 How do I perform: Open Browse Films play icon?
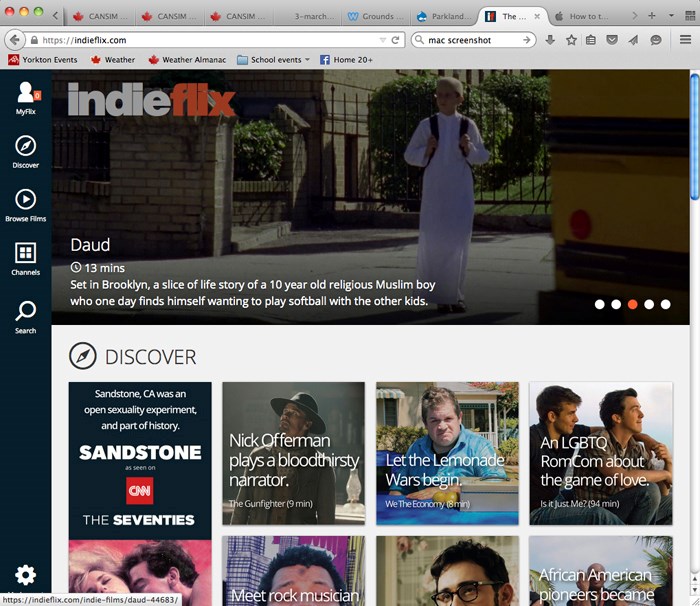(25, 199)
